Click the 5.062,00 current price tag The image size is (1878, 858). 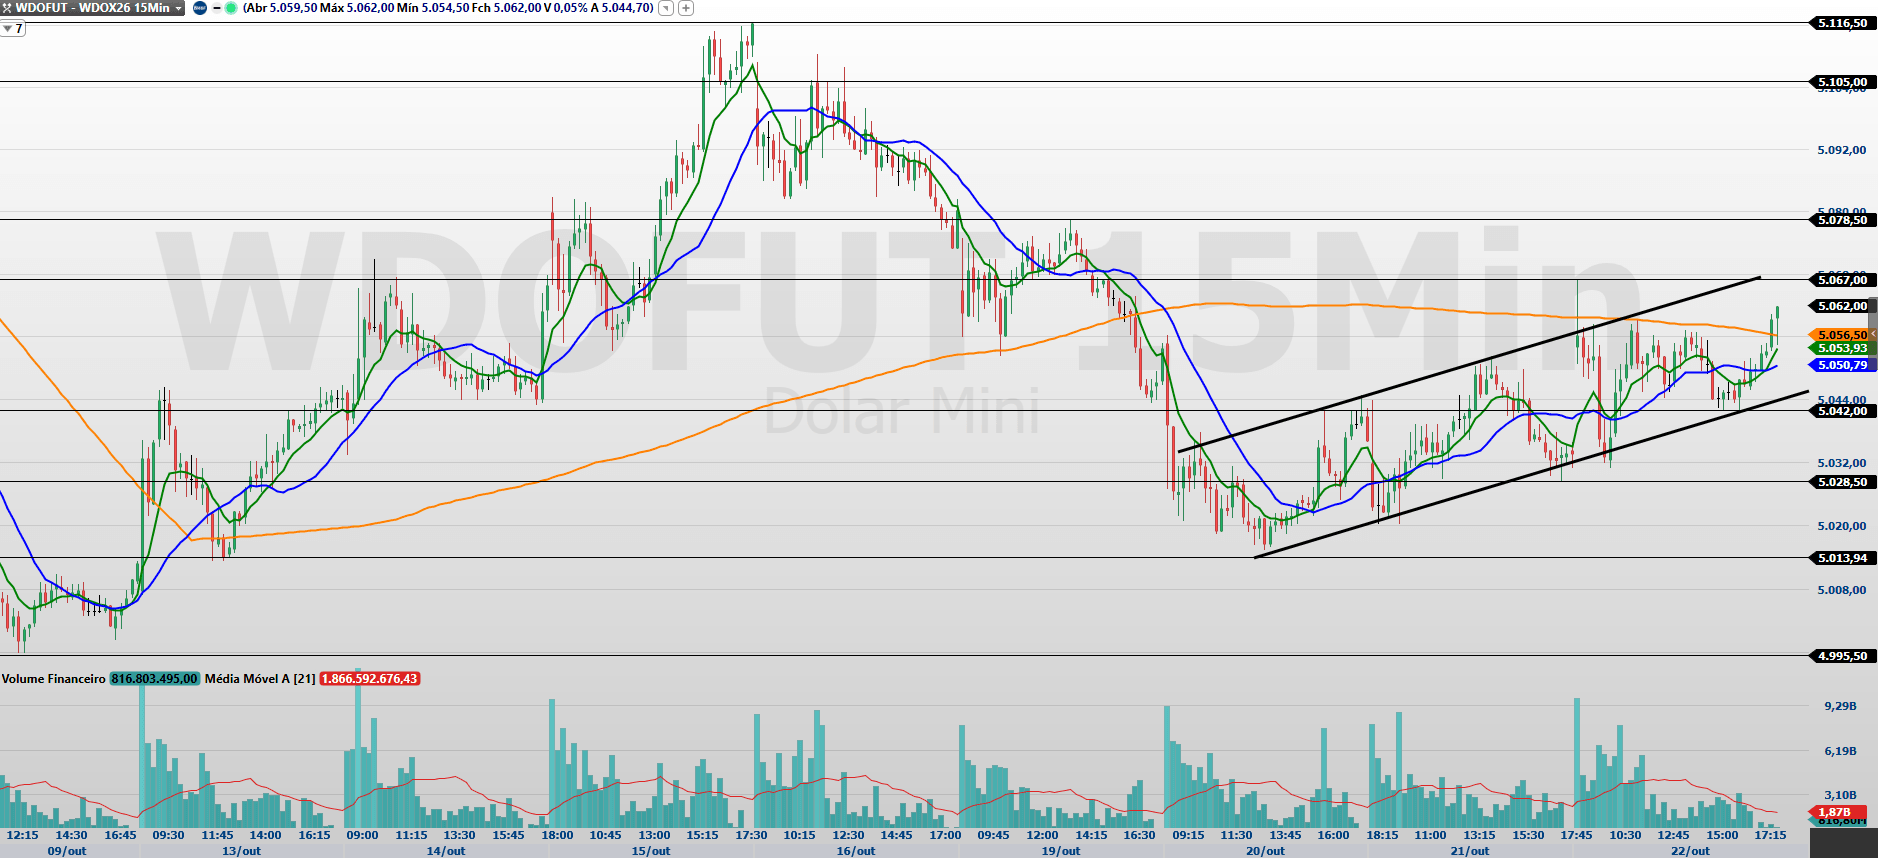click(x=1842, y=306)
